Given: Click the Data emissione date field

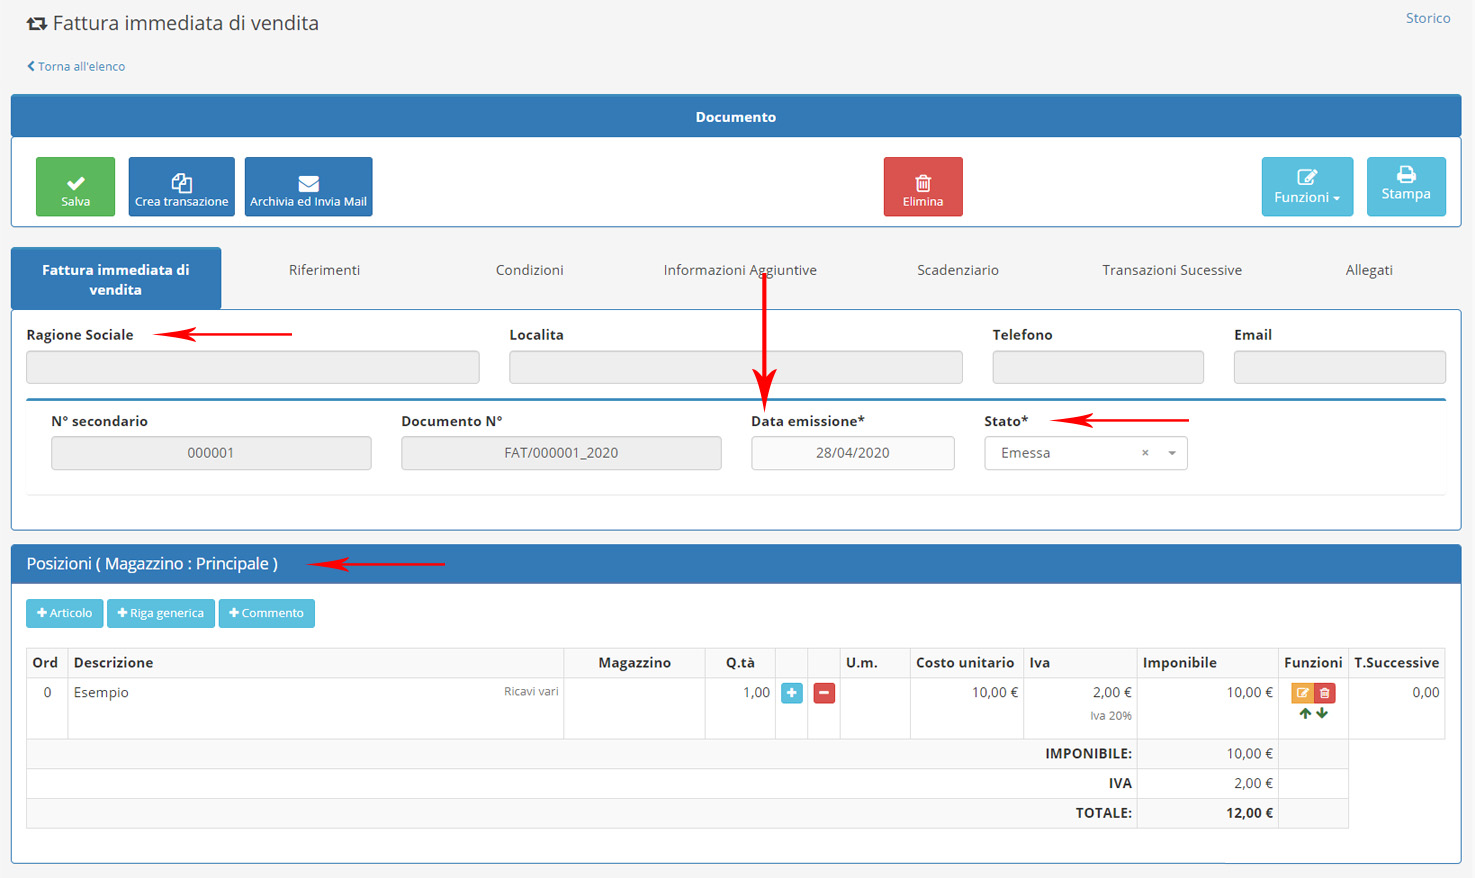Looking at the screenshot, I should click(x=852, y=453).
